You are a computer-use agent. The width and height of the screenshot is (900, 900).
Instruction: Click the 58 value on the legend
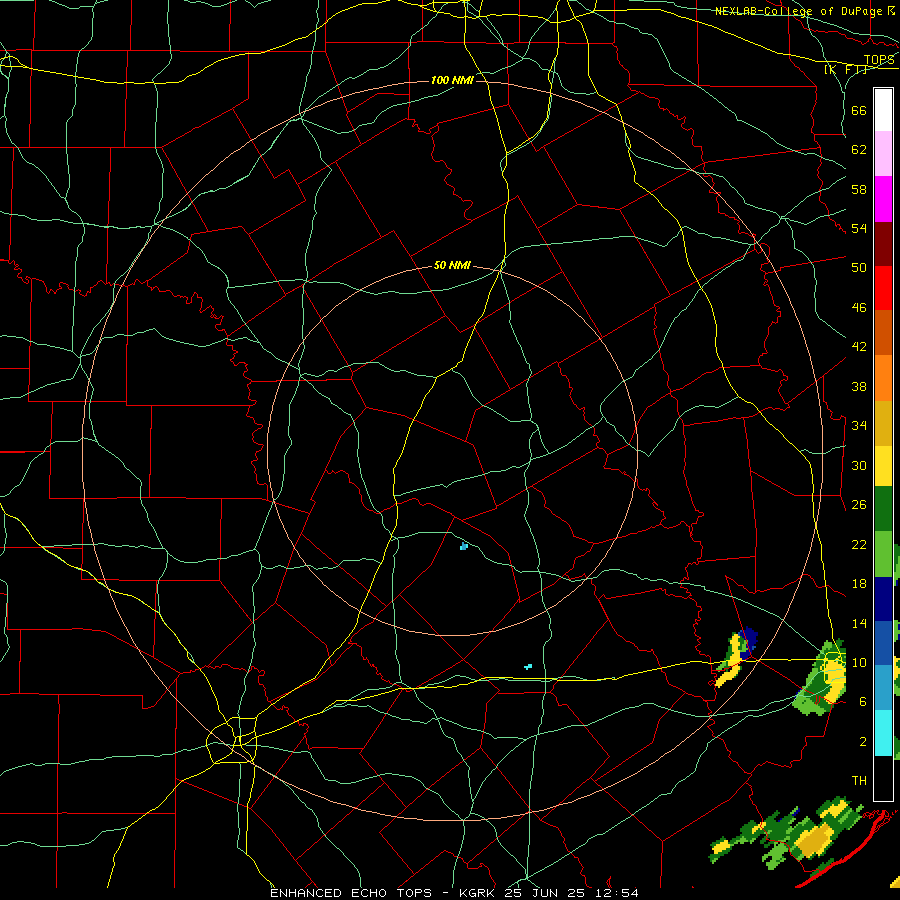[859, 189]
